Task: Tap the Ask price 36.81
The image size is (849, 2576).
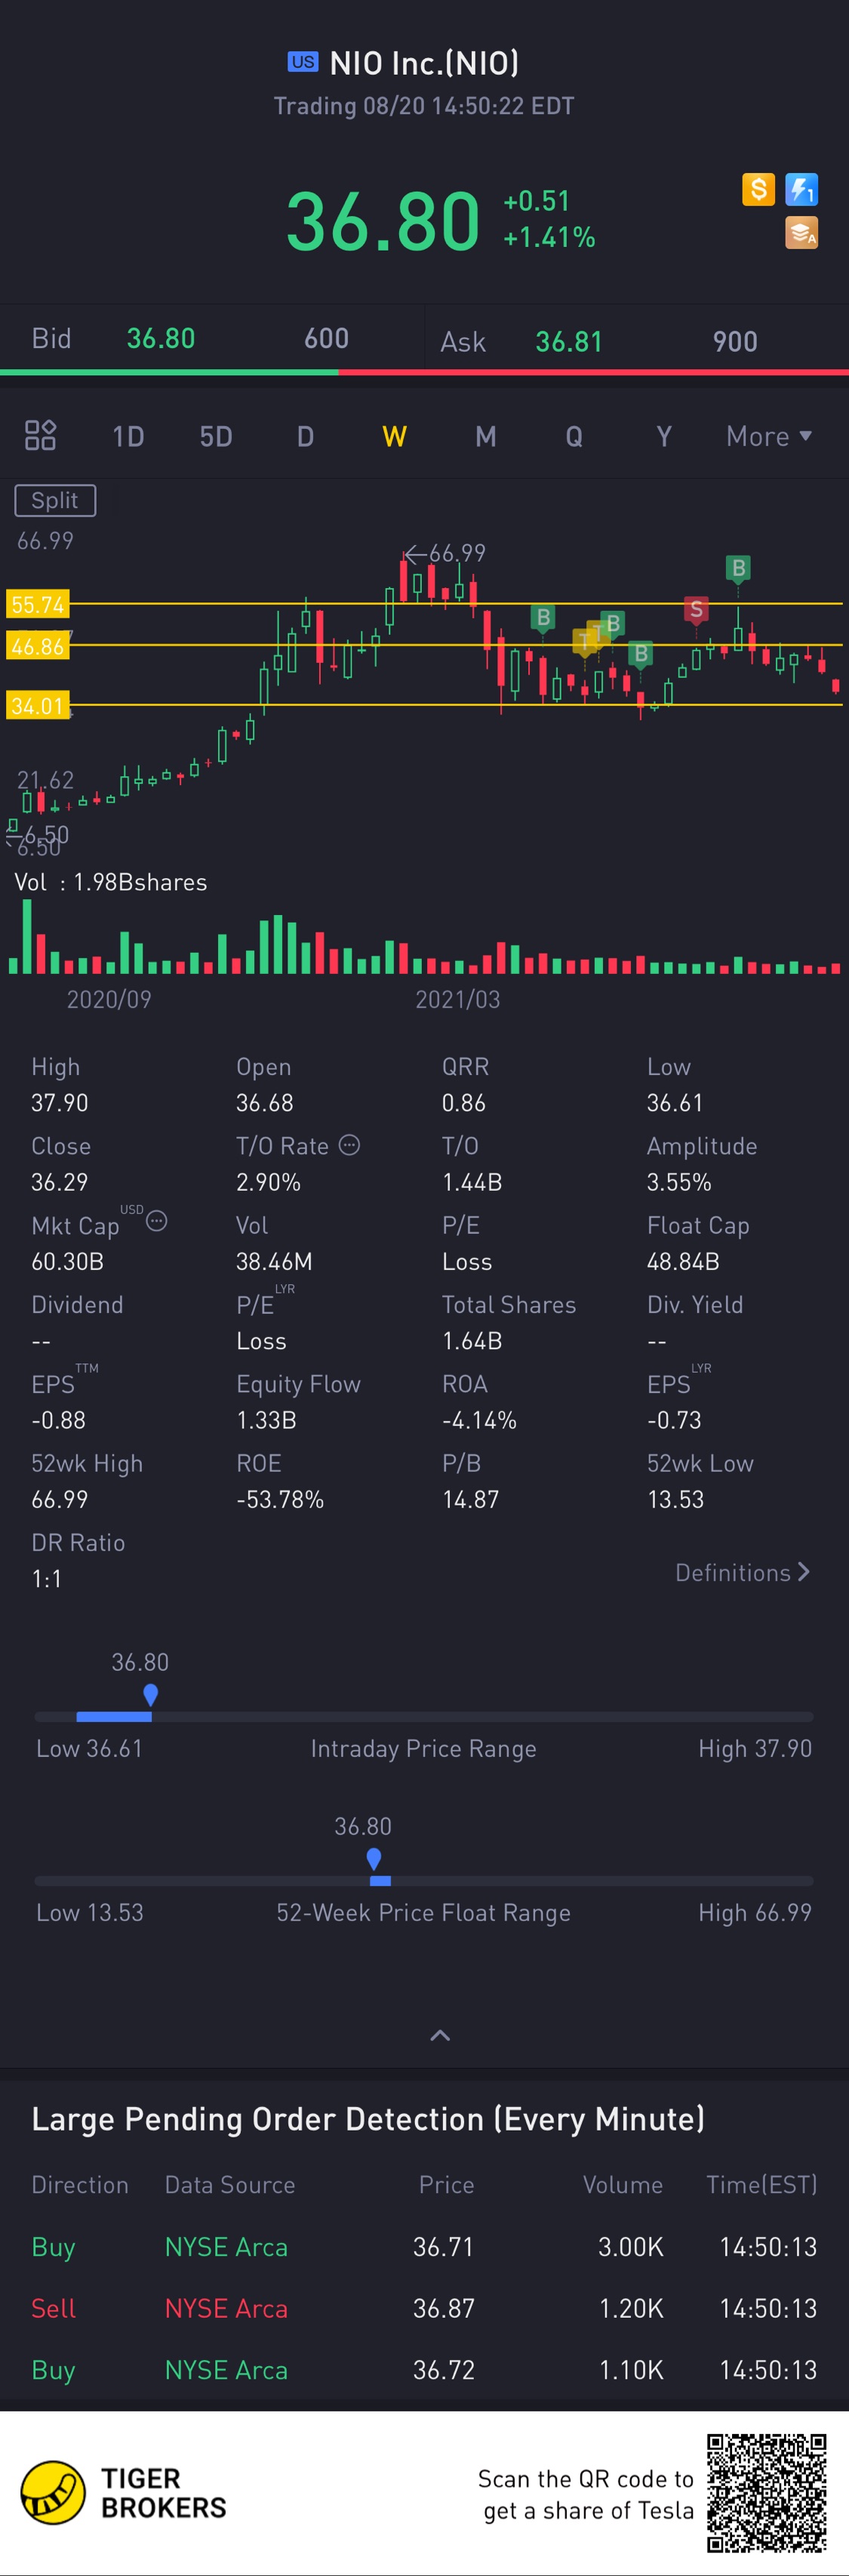Action: pos(569,342)
